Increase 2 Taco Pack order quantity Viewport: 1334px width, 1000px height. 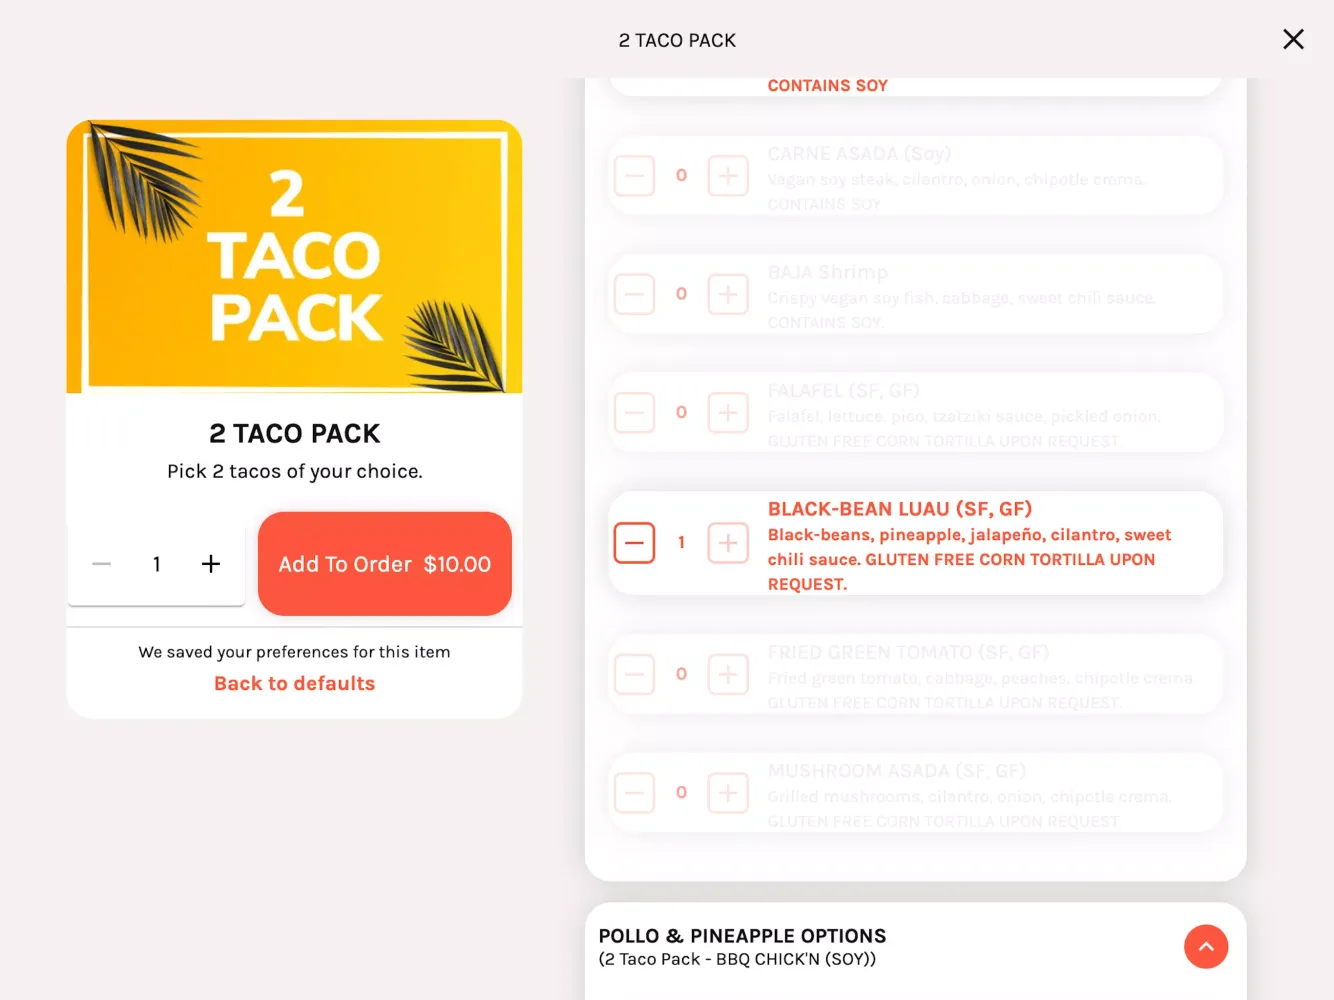point(211,564)
